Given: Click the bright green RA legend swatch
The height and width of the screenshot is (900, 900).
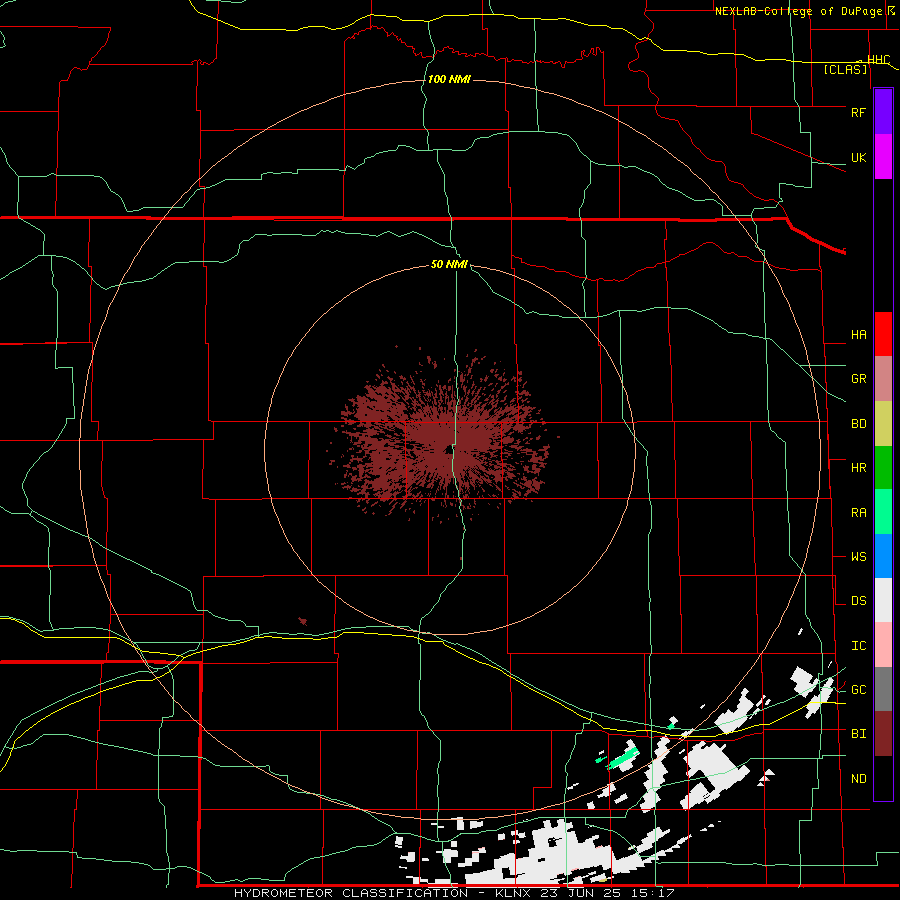Looking at the screenshot, I should coord(883,512).
